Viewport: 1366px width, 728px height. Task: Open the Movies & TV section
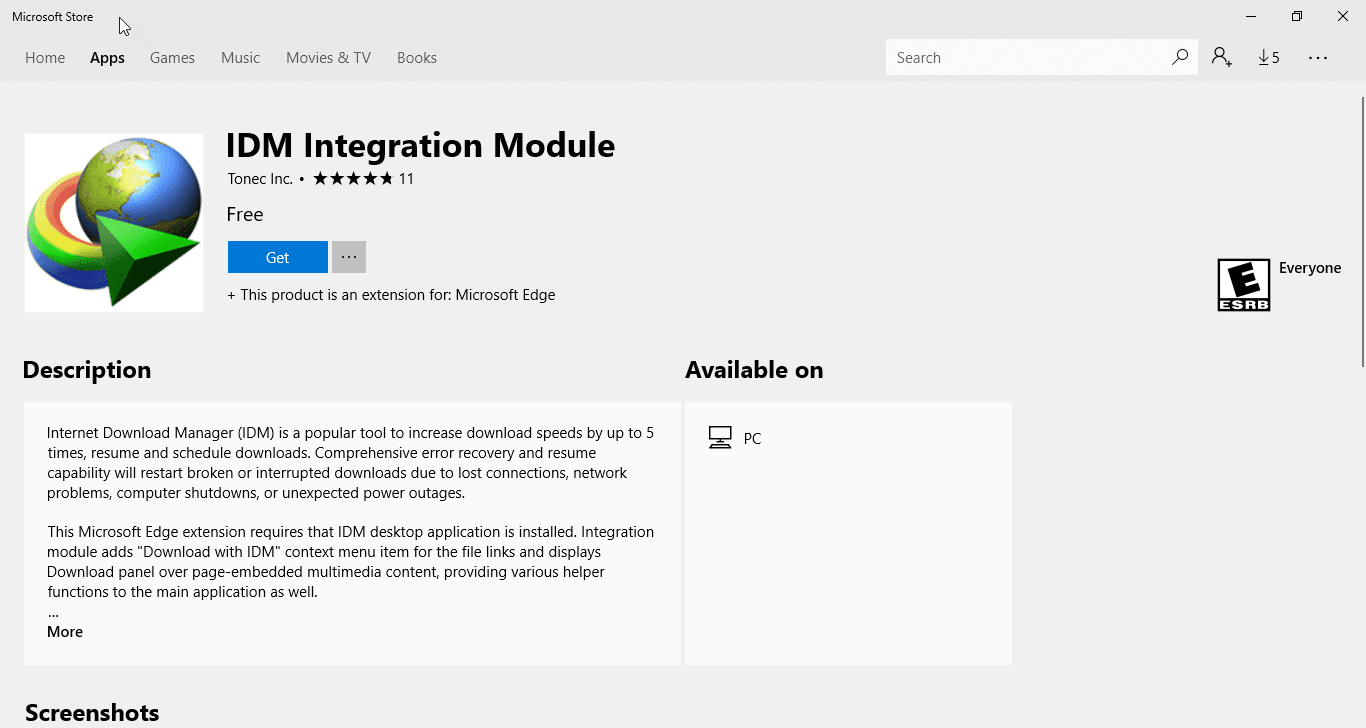click(x=328, y=57)
